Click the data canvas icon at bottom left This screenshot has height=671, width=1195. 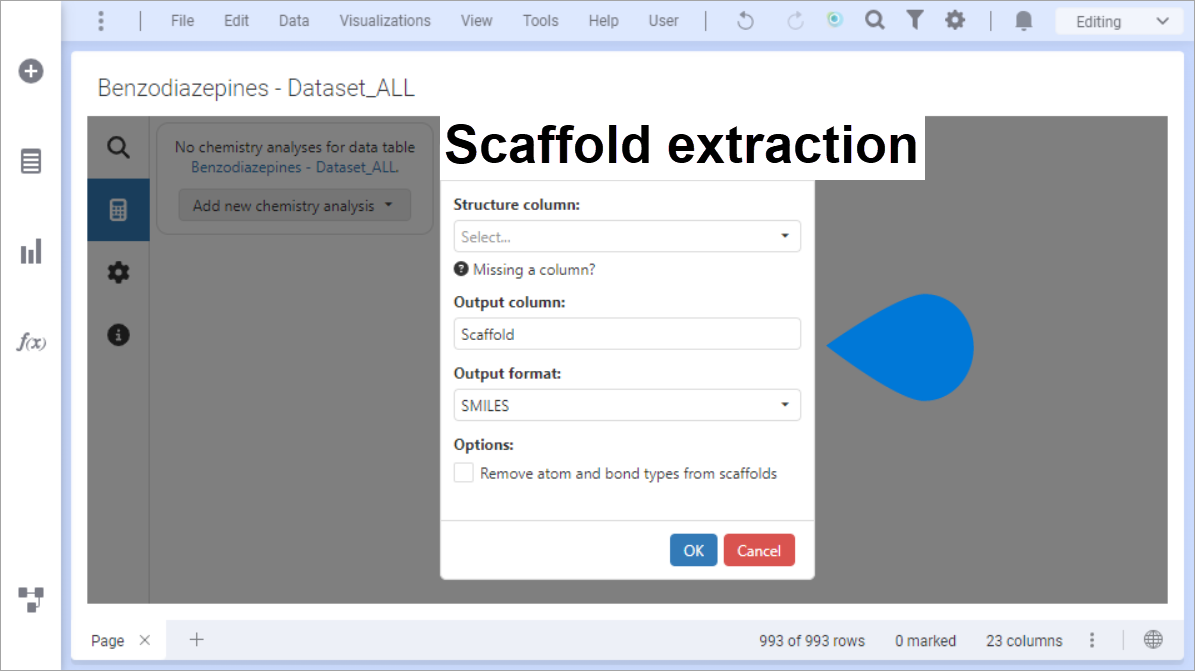click(31, 600)
